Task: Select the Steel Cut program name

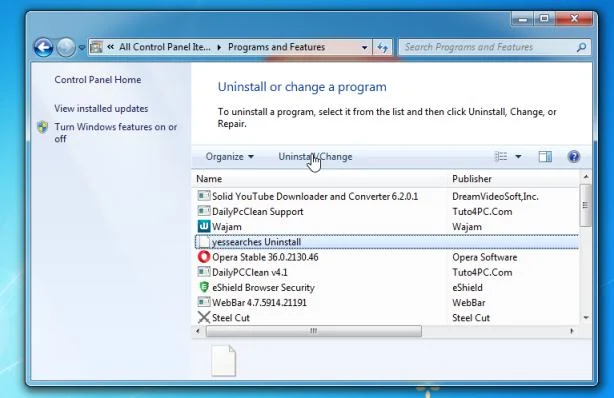Action: (x=231, y=318)
